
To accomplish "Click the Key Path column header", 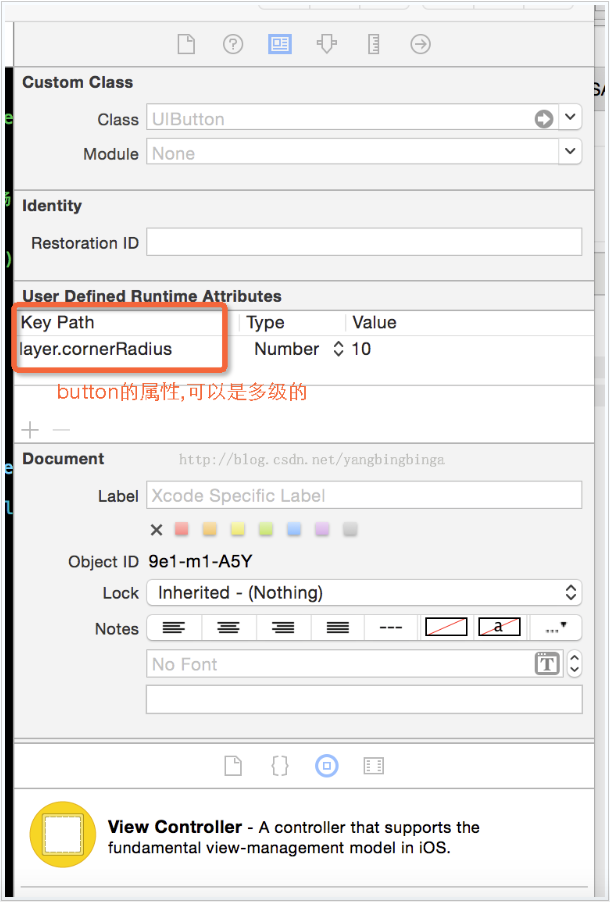I will 58,322.
